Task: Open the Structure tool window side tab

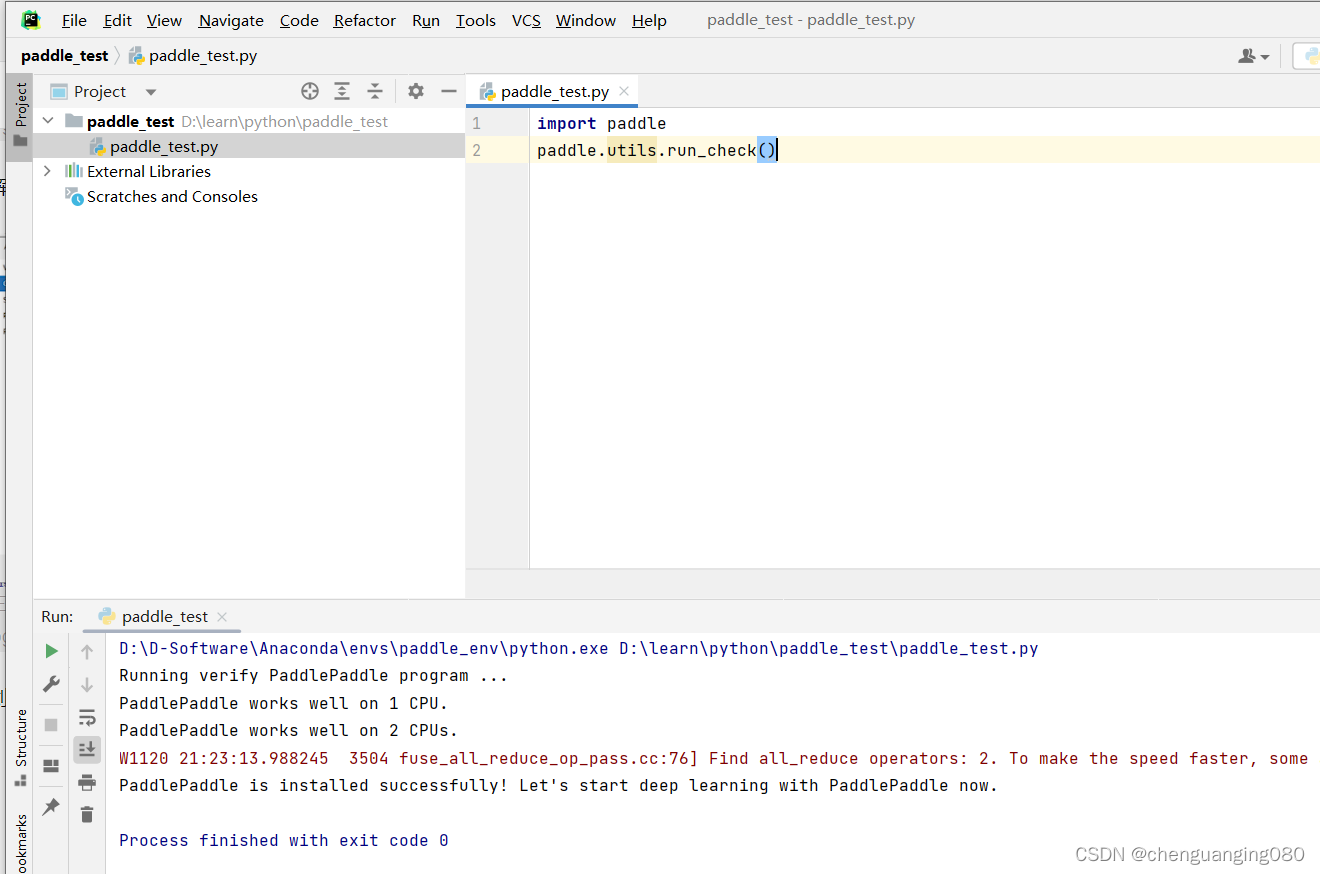Action: [20, 747]
